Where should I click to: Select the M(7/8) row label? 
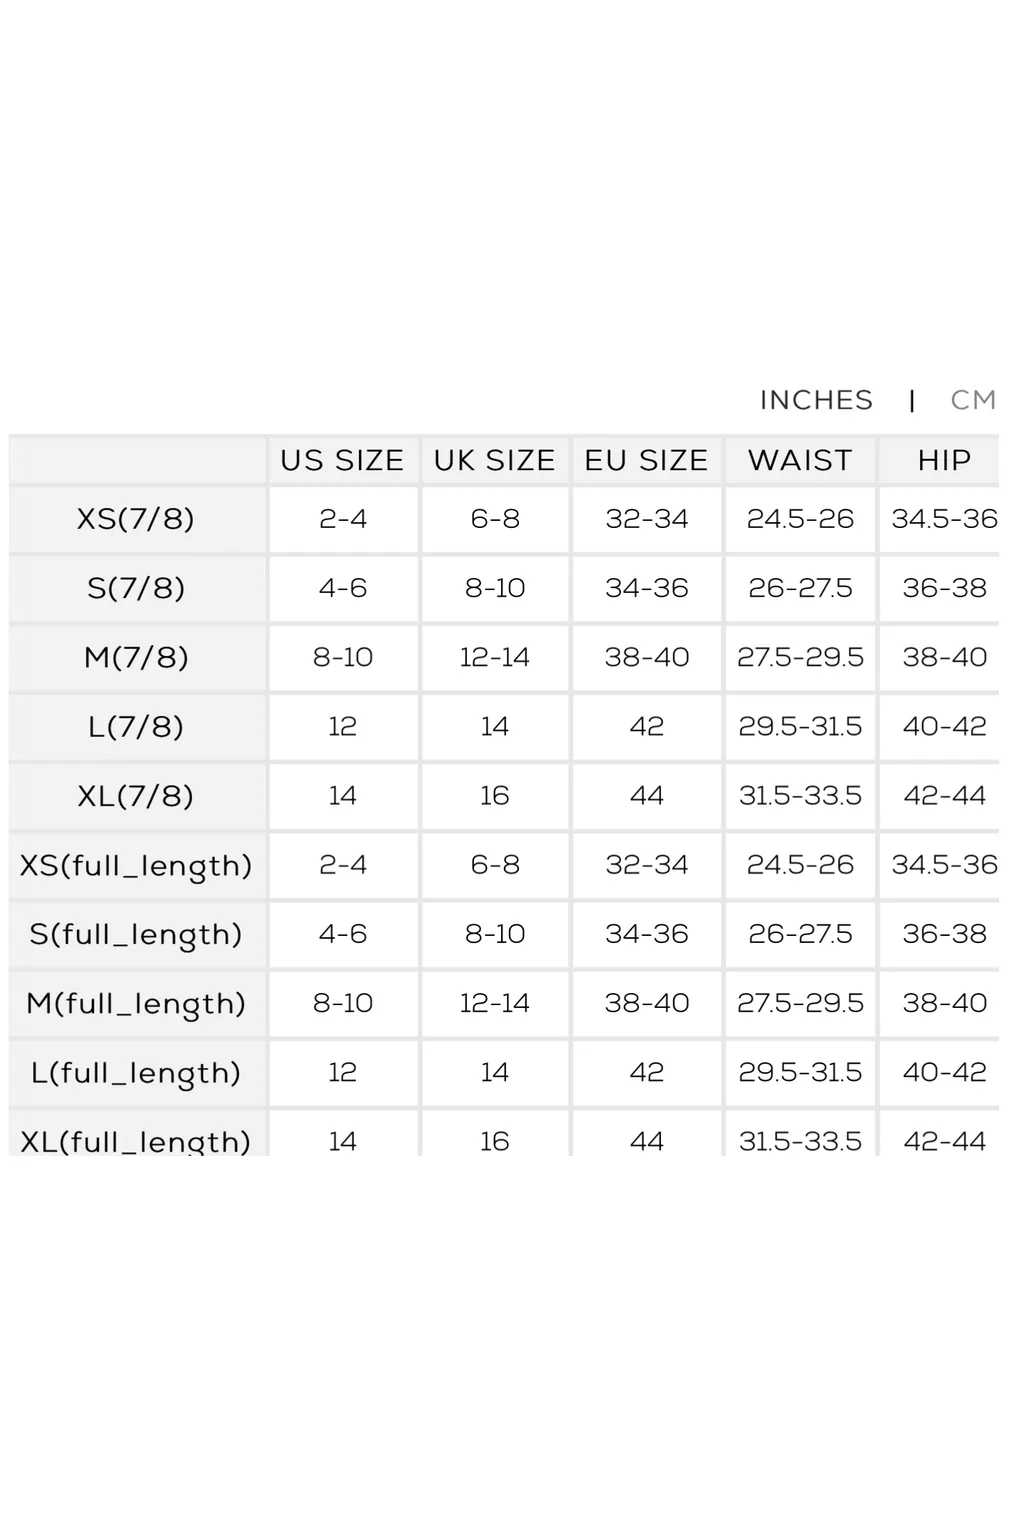pyautogui.click(x=137, y=657)
